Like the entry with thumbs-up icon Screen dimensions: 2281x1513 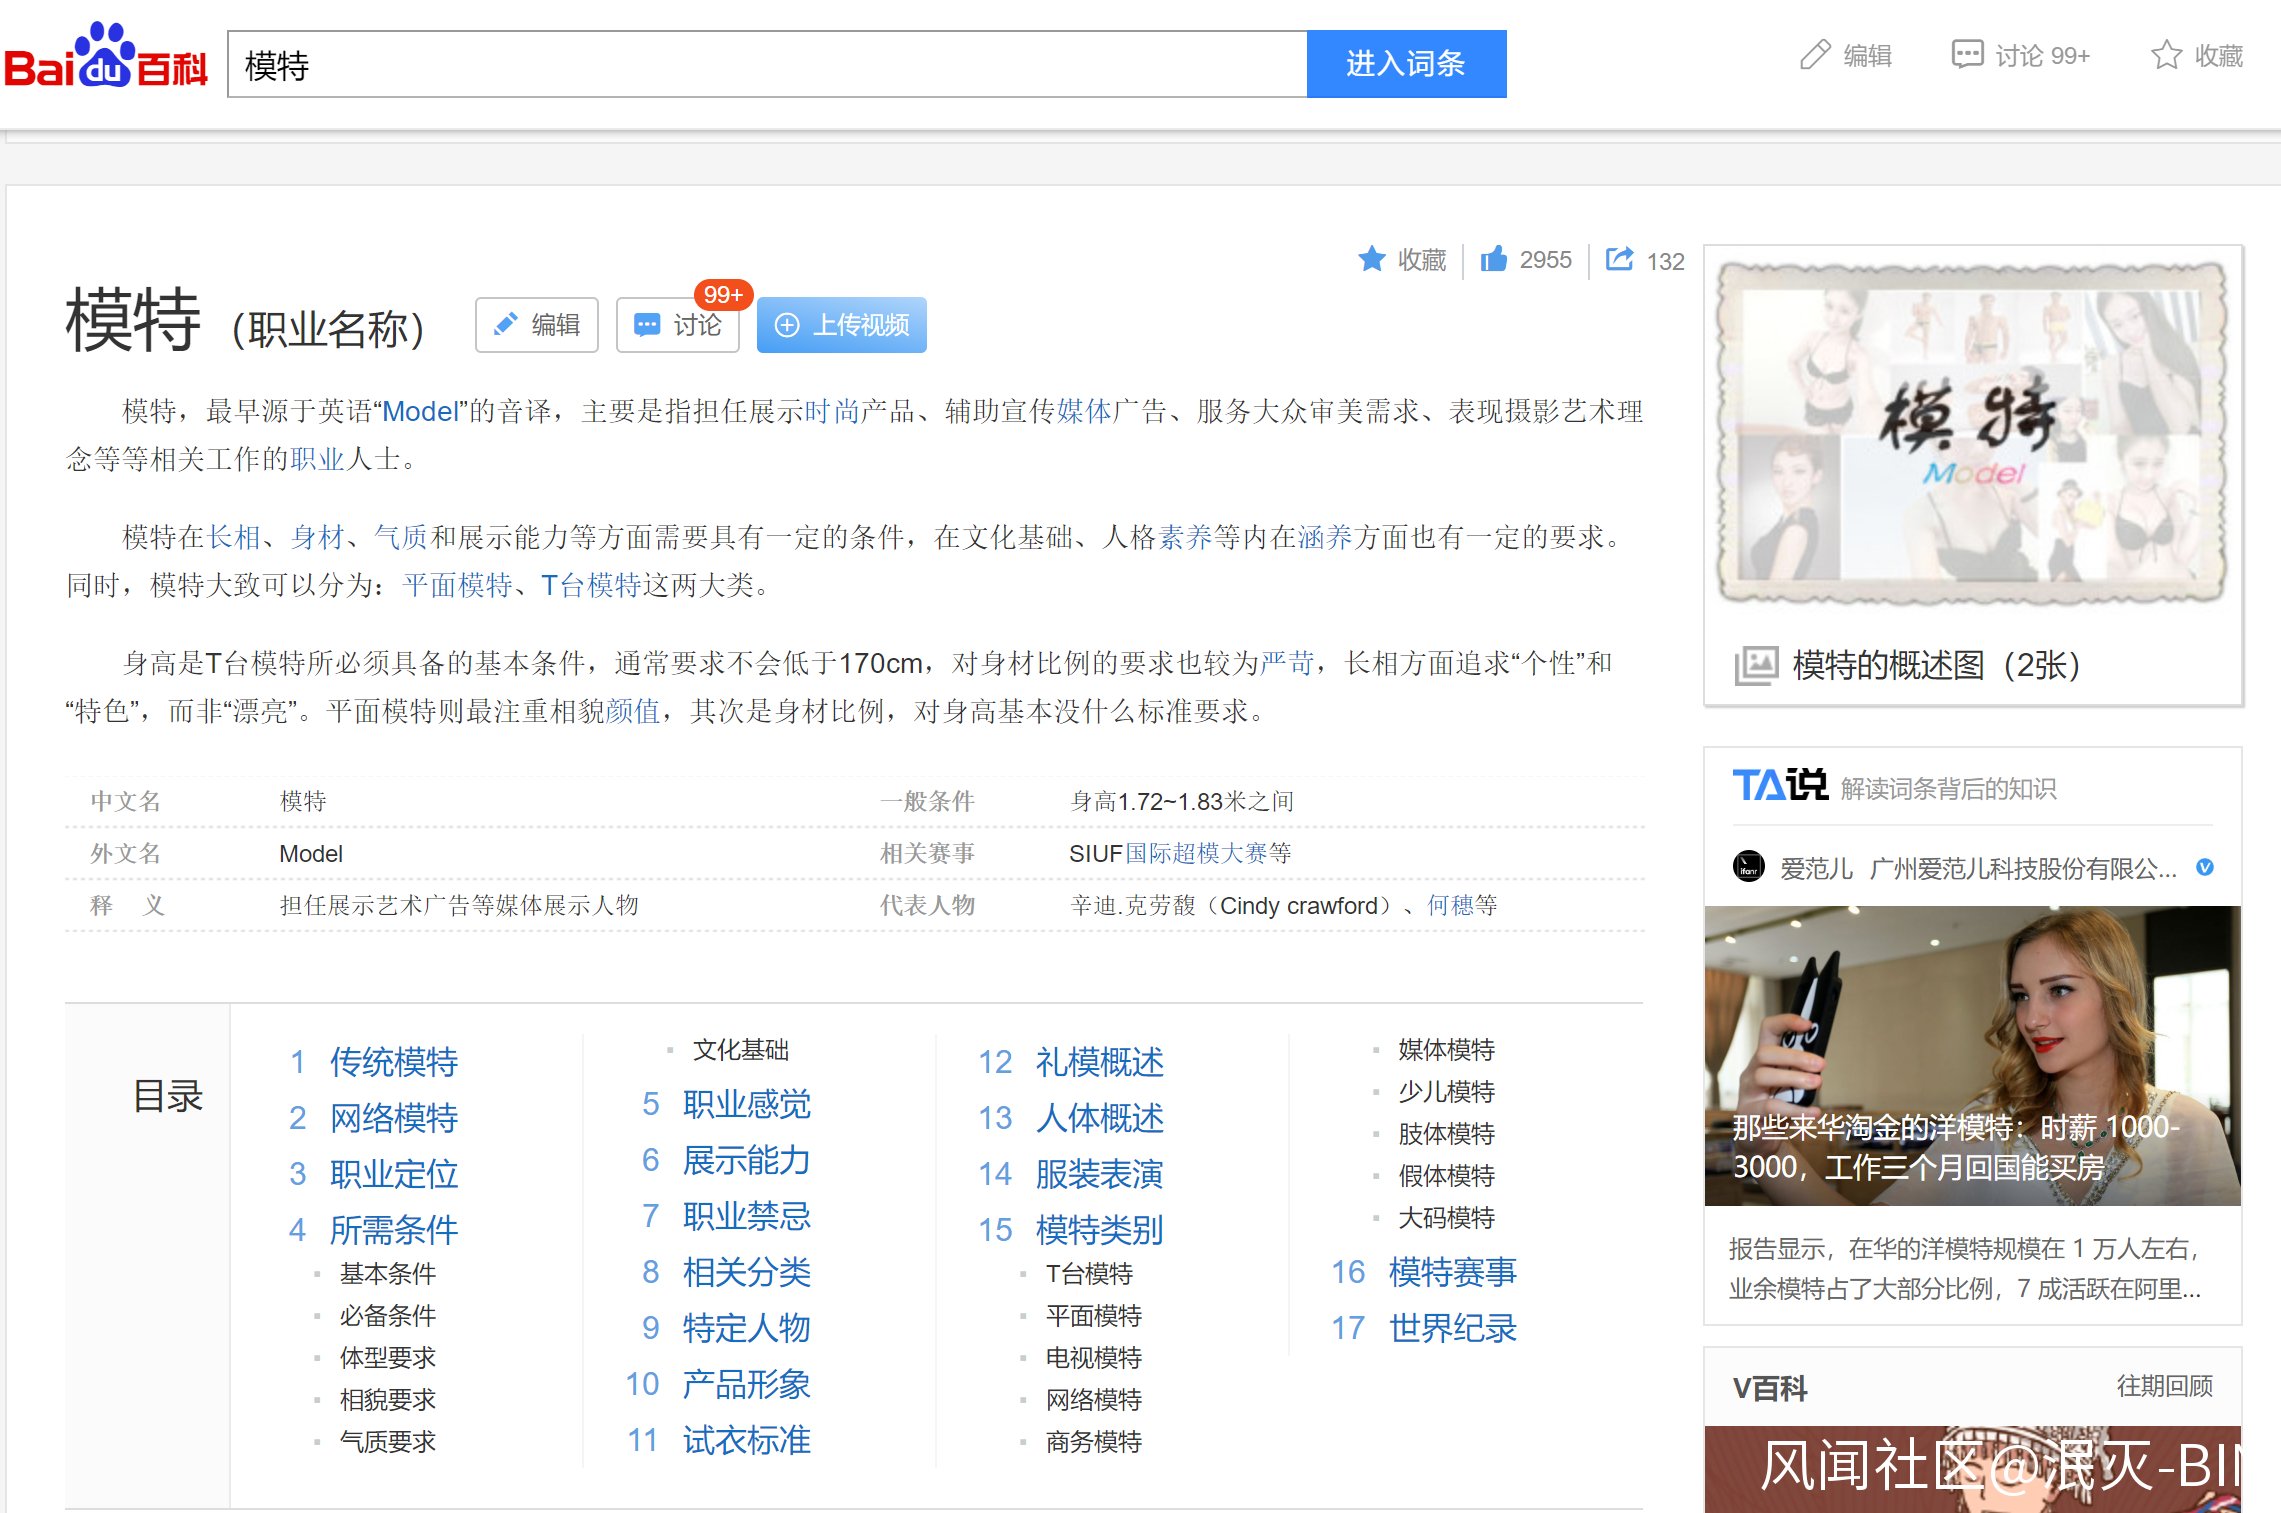coord(1494,260)
